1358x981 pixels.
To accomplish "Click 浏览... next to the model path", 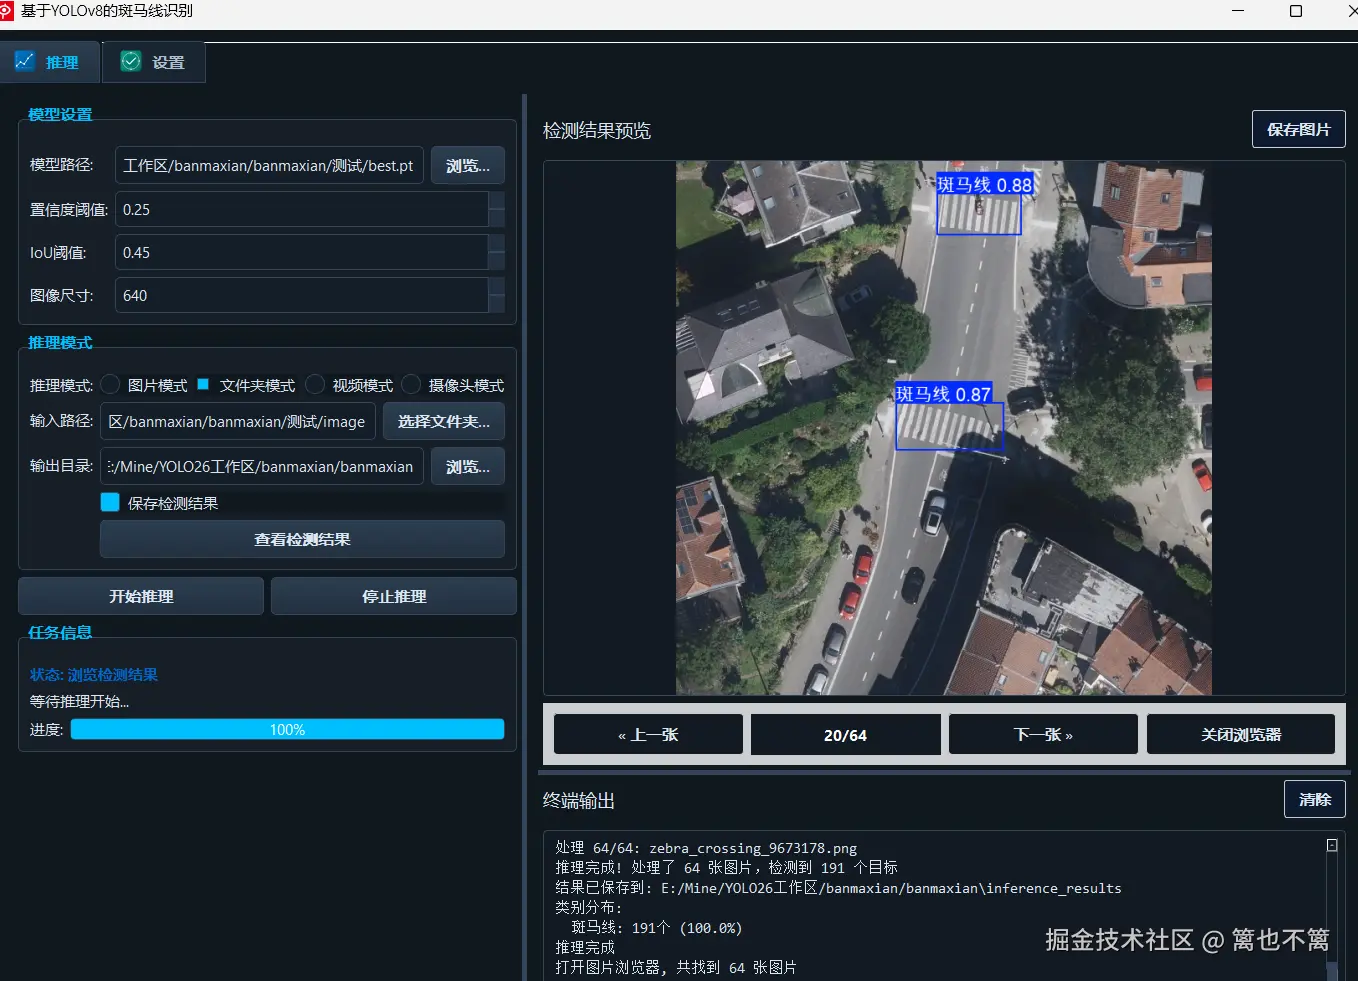I will [x=467, y=165].
